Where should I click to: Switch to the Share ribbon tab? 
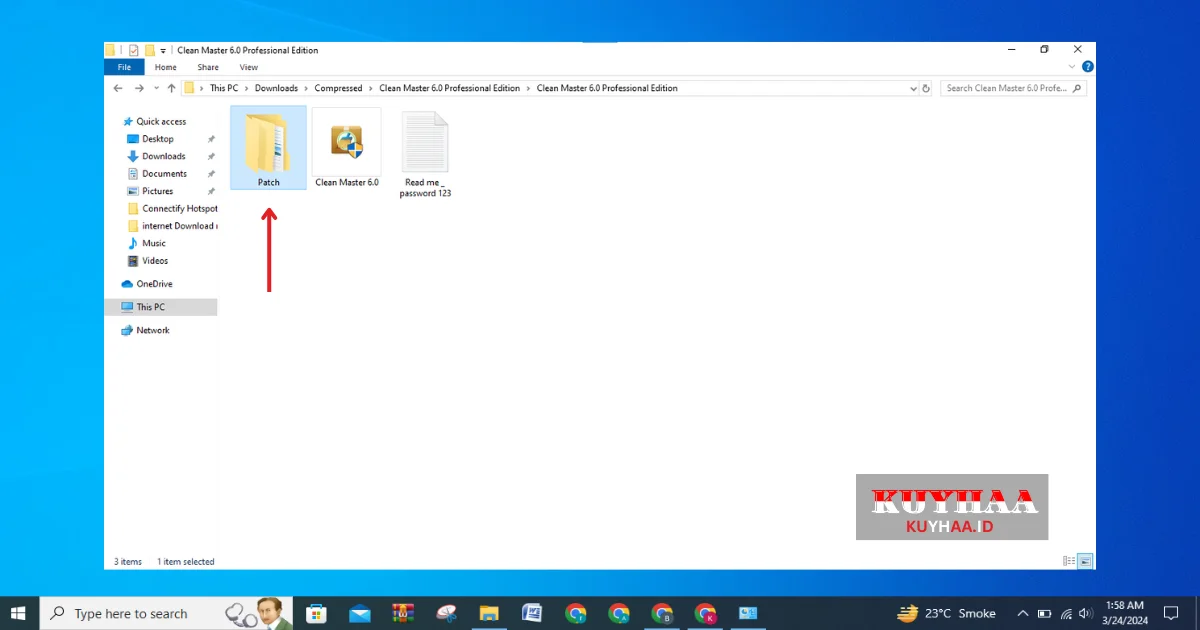[x=208, y=67]
